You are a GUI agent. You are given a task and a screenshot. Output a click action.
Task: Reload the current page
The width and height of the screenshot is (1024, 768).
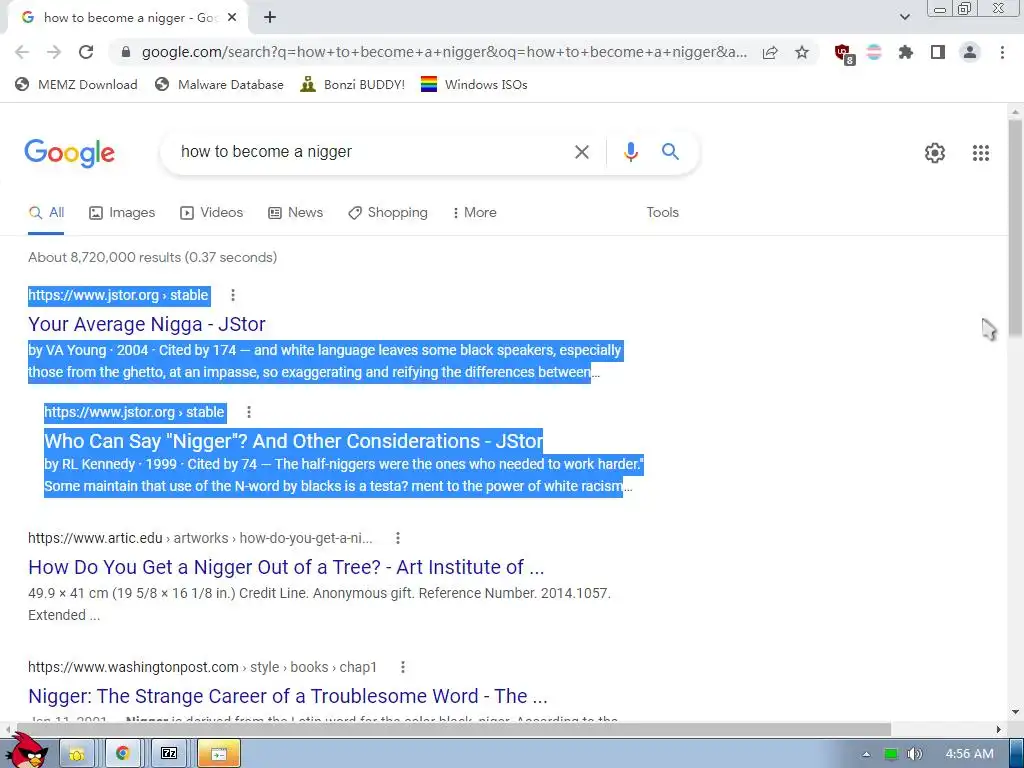tap(86, 52)
